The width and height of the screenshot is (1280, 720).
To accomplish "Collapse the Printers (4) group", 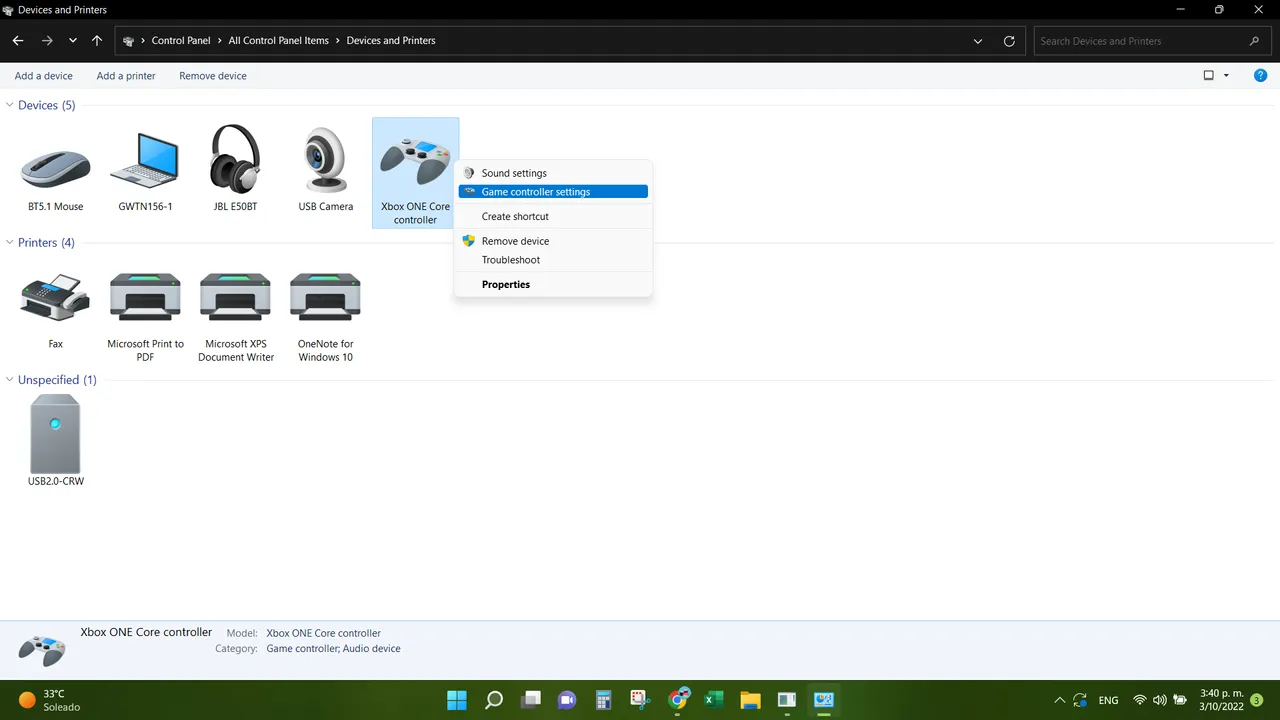I will coord(10,243).
